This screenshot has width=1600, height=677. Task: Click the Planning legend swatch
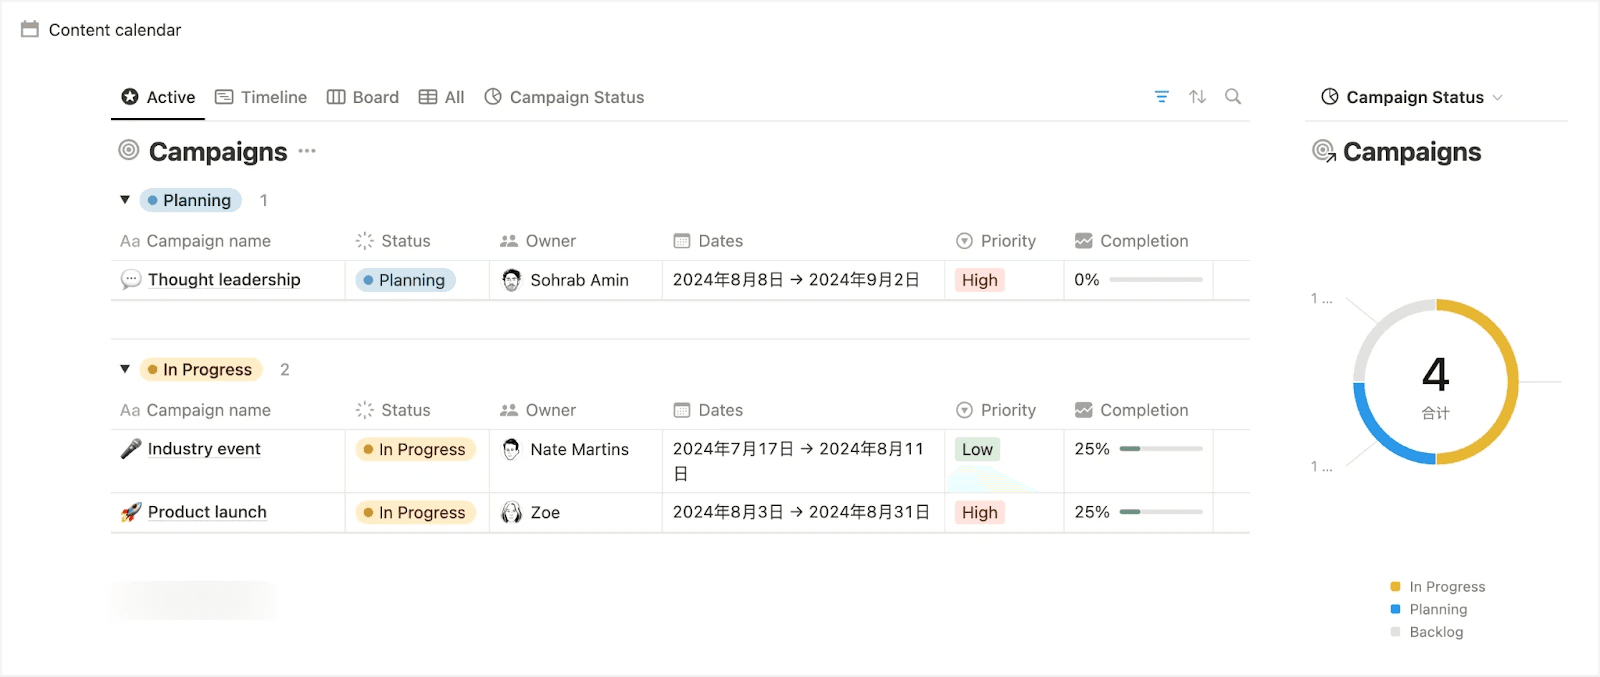tap(1395, 609)
